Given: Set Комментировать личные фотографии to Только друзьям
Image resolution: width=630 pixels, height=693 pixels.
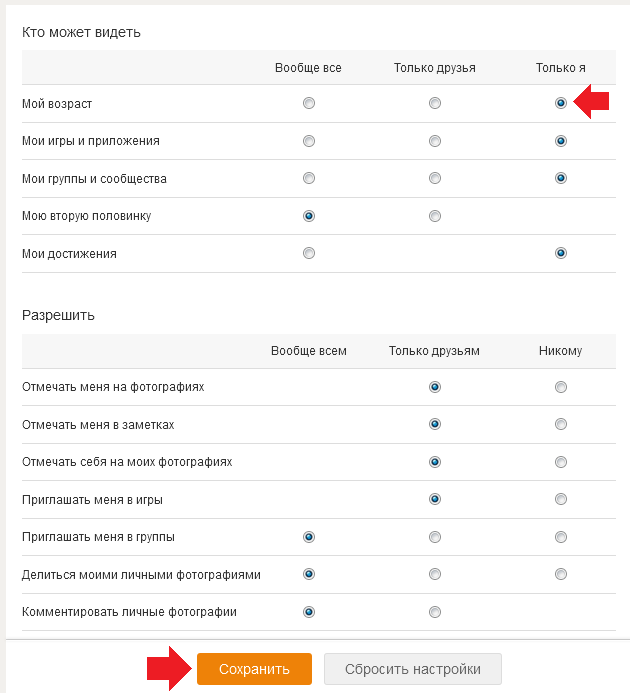Looking at the screenshot, I should coord(435,612).
